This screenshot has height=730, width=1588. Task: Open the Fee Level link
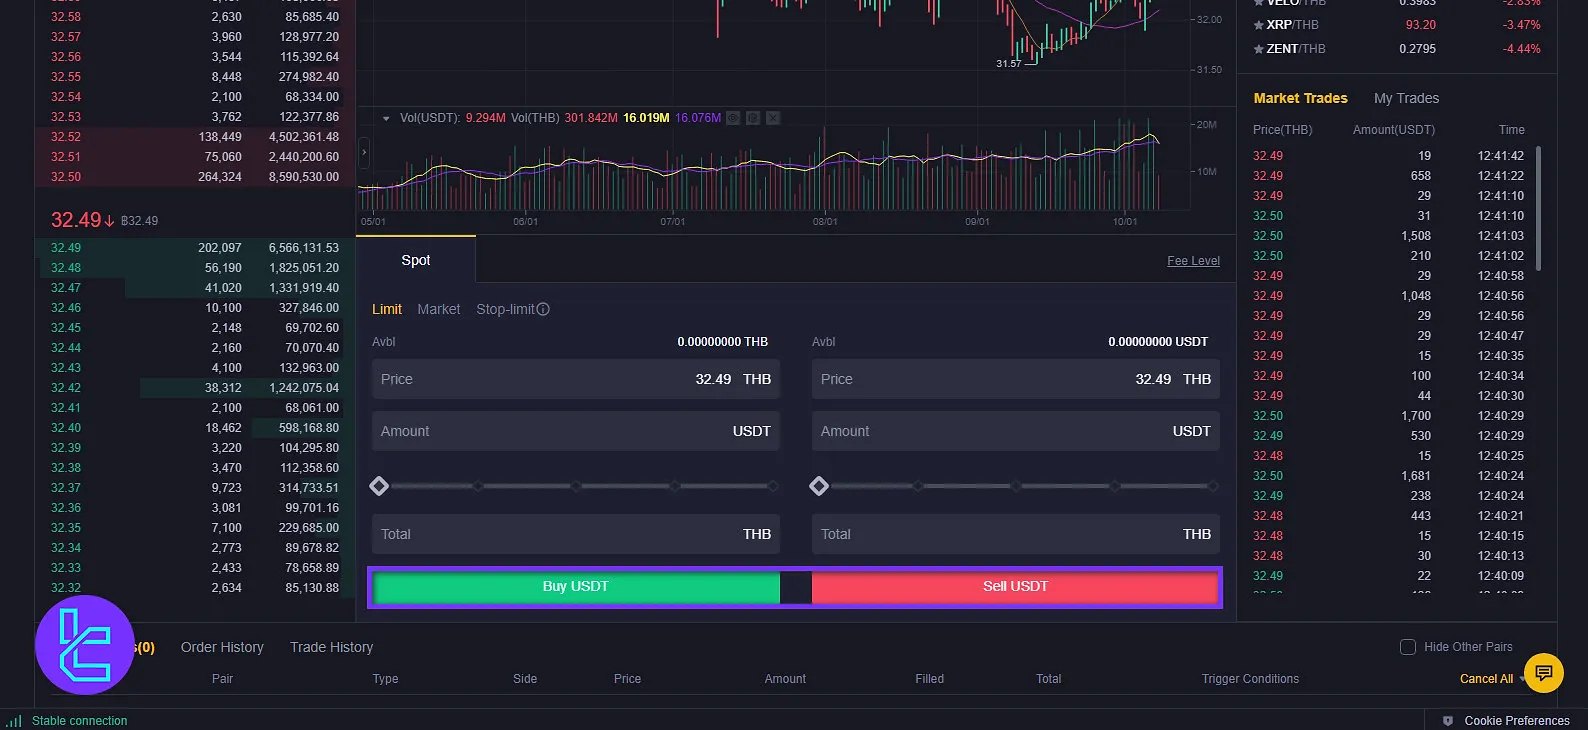(x=1193, y=261)
